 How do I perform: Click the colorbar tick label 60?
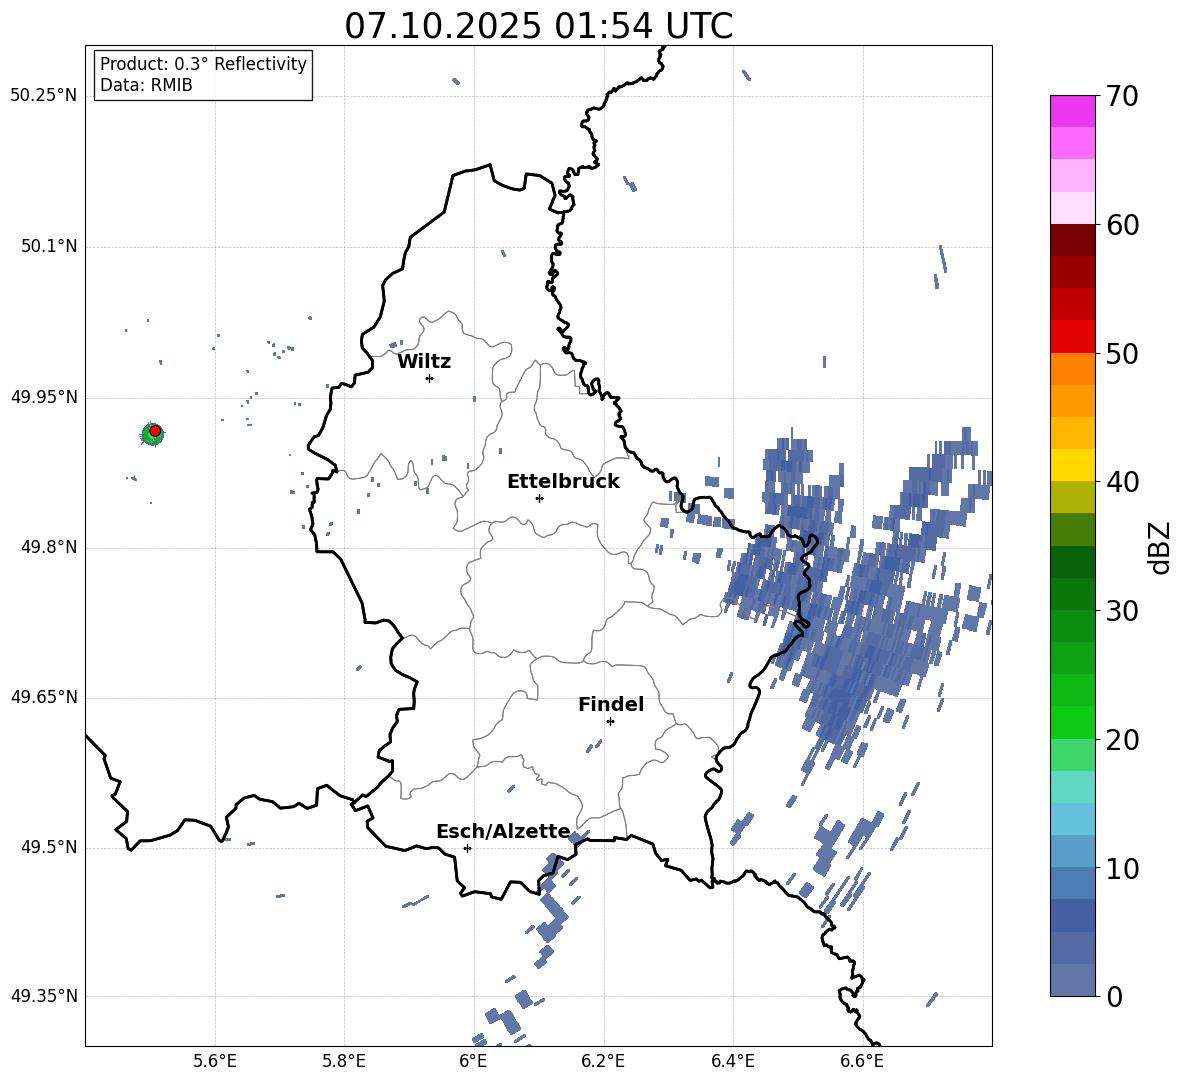pos(1122,225)
